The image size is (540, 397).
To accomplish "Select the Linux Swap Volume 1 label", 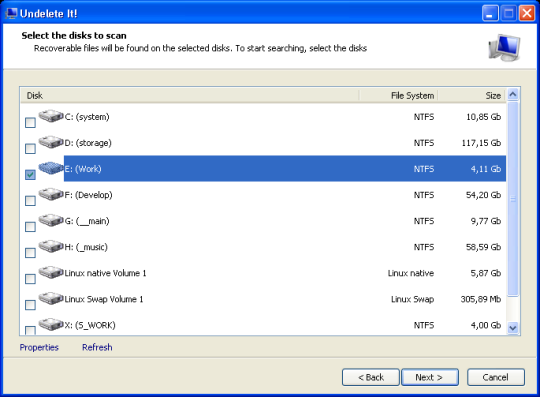I will [x=104, y=299].
